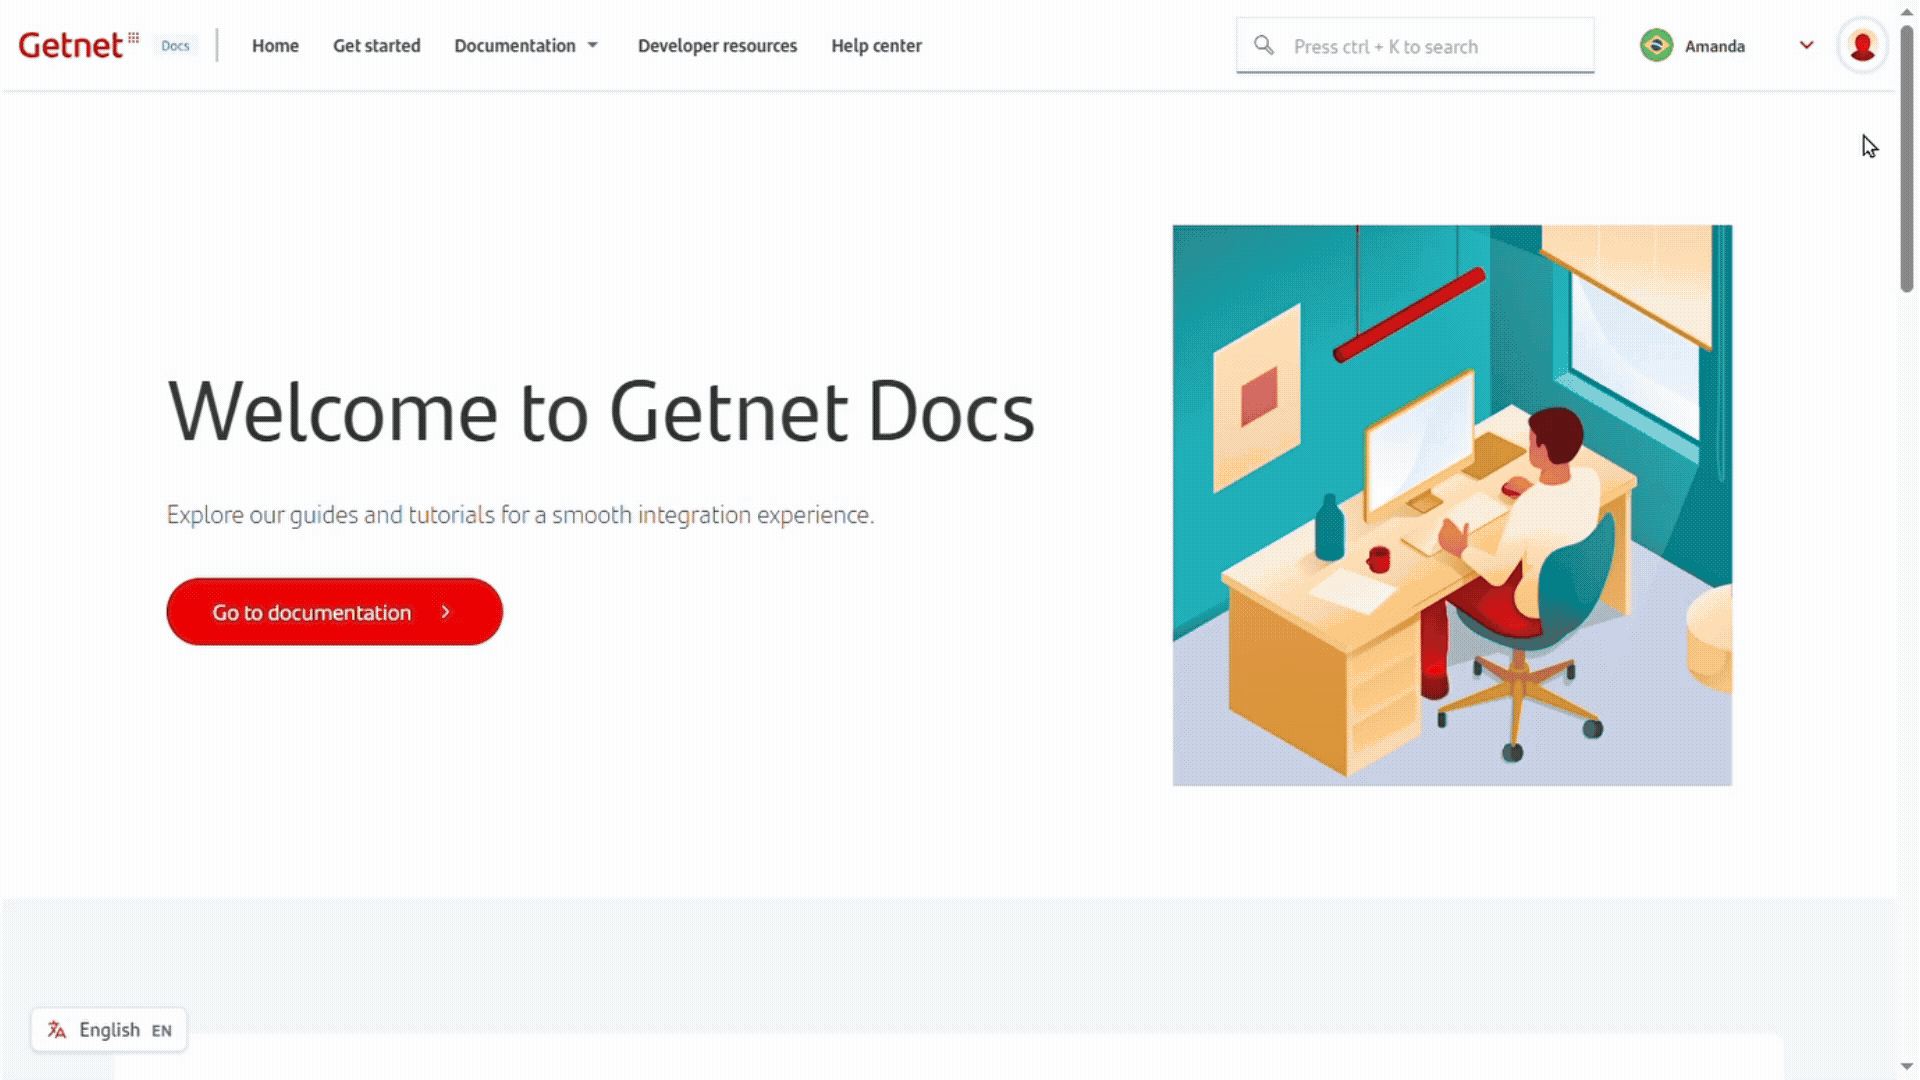
Task: Click the translate icon beside English
Action: click(x=57, y=1030)
